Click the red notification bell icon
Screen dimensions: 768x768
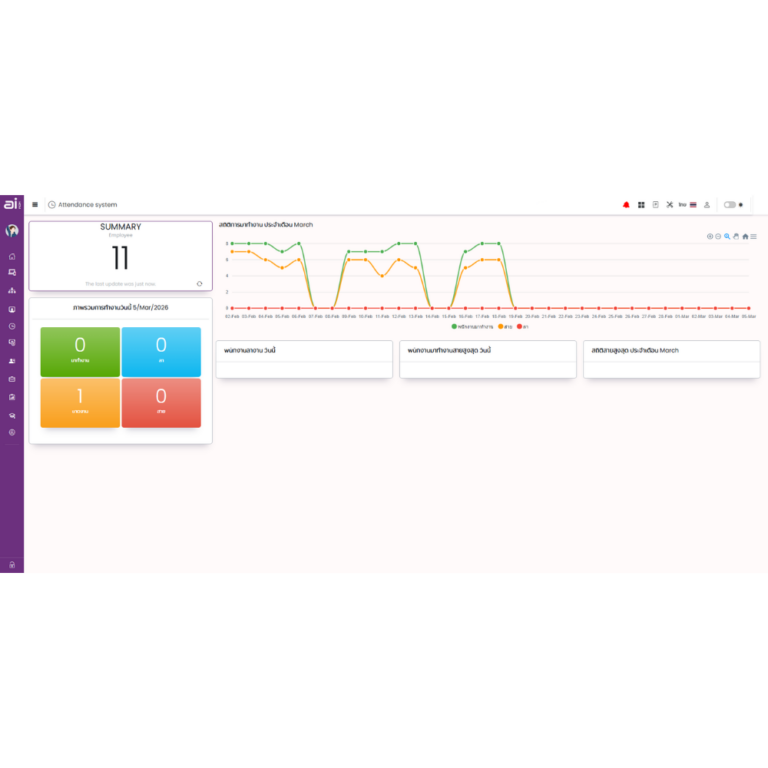click(x=626, y=205)
